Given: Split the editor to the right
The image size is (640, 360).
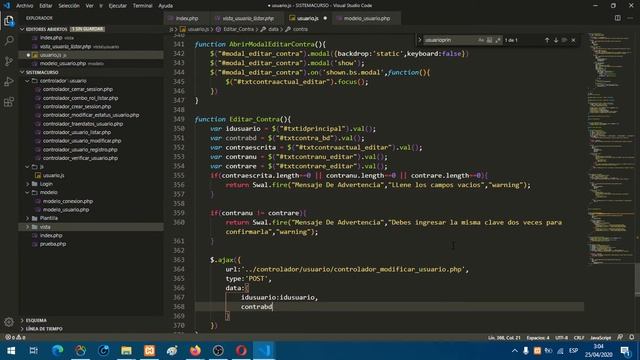Looking at the screenshot, I should pos(618,18).
